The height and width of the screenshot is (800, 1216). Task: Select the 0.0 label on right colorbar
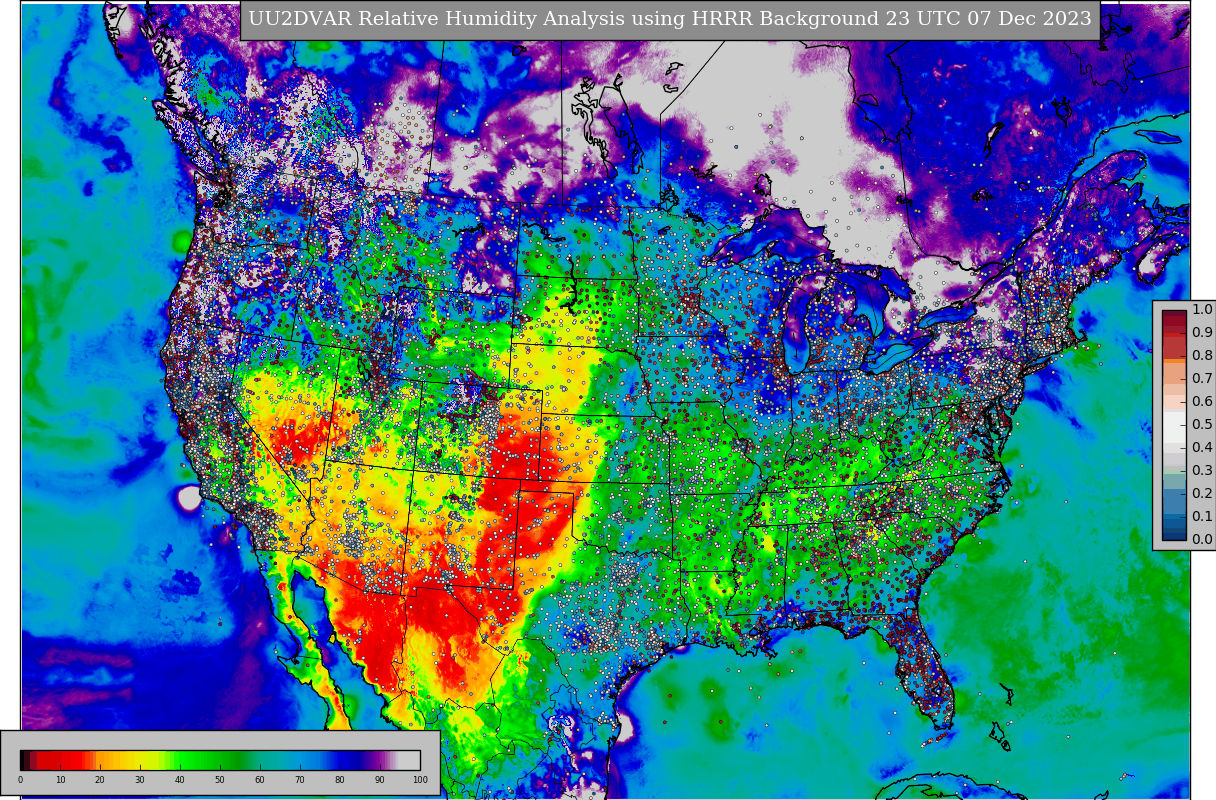pos(1202,540)
